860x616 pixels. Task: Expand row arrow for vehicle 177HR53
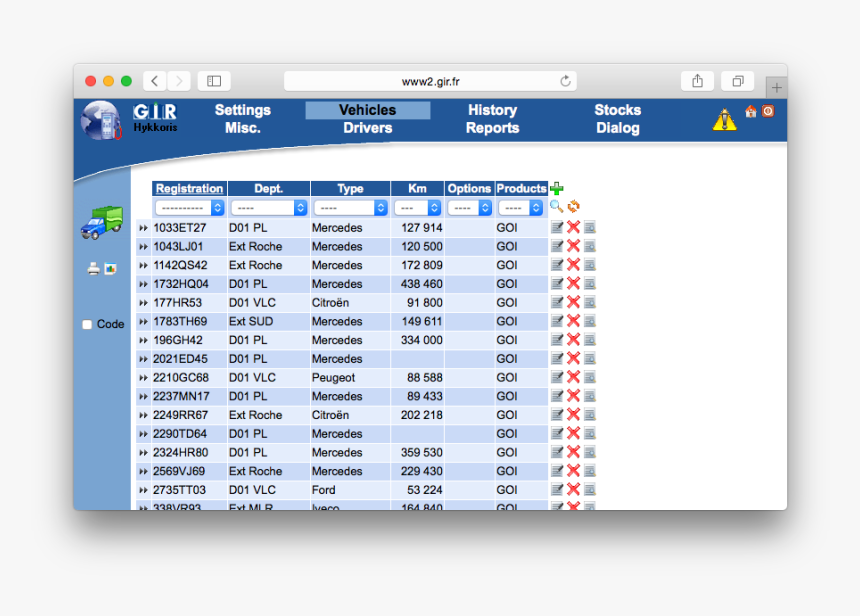pos(144,303)
